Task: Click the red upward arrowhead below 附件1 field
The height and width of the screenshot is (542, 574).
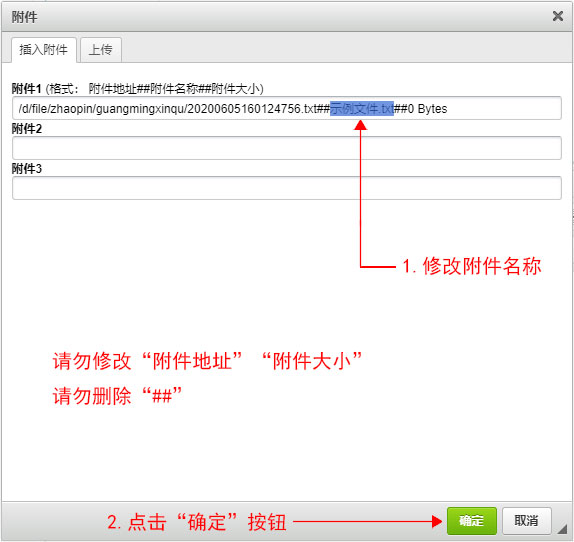Action: (x=361, y=125)
